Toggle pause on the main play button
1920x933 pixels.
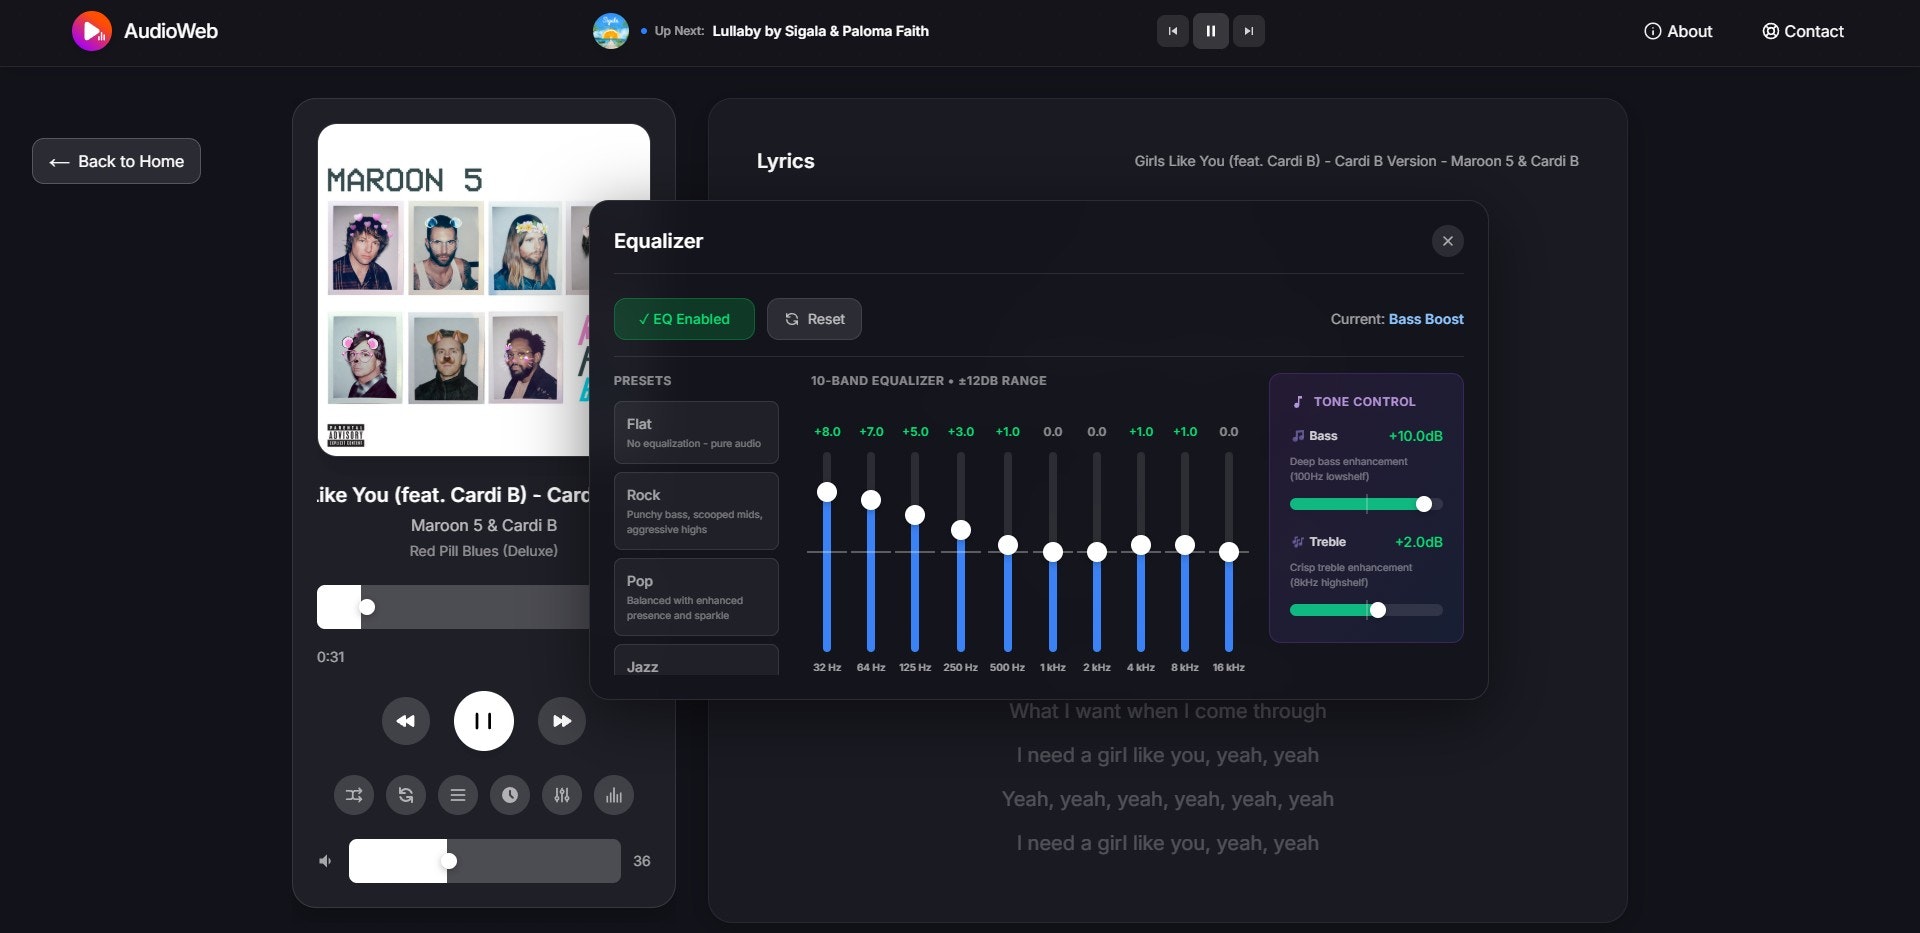[x=483, y=720]
